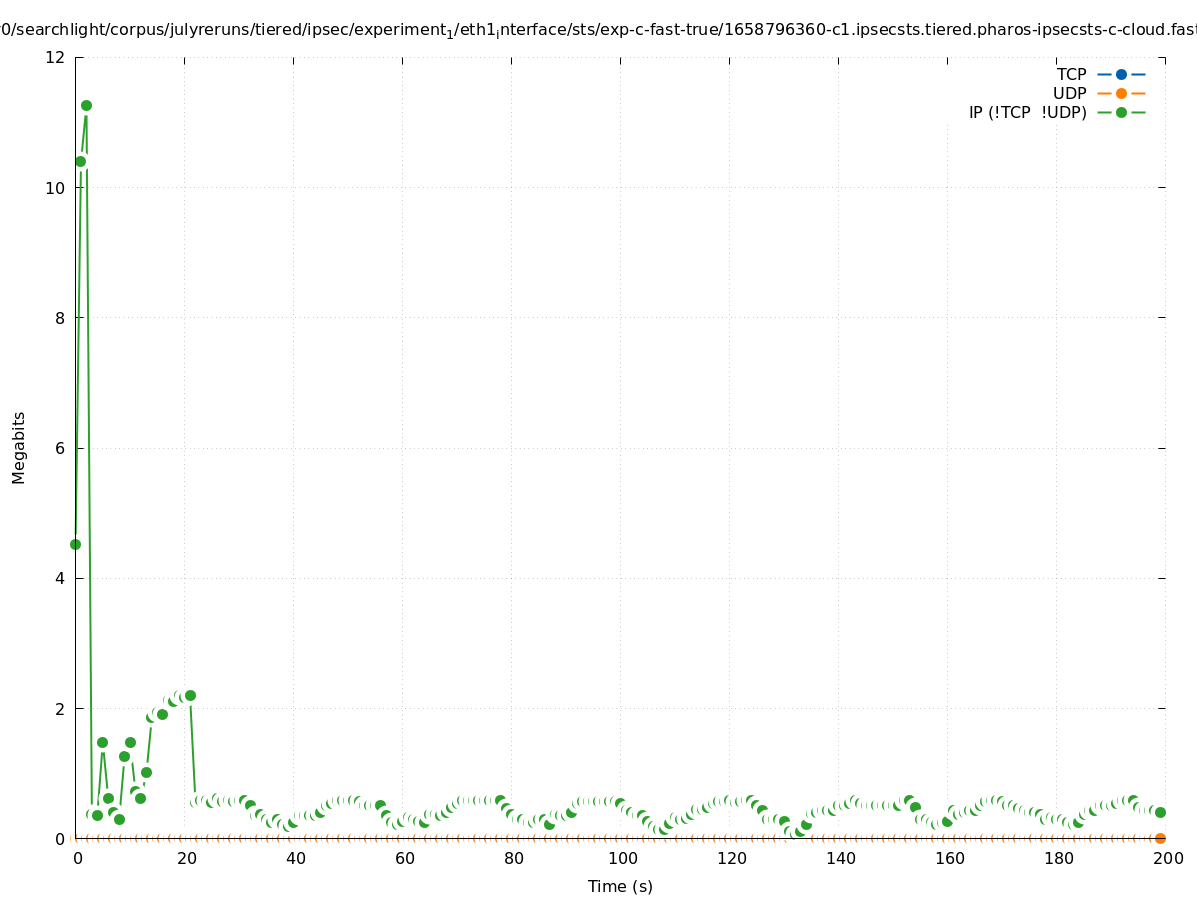Select the UDP legend label

point(1069,93)
